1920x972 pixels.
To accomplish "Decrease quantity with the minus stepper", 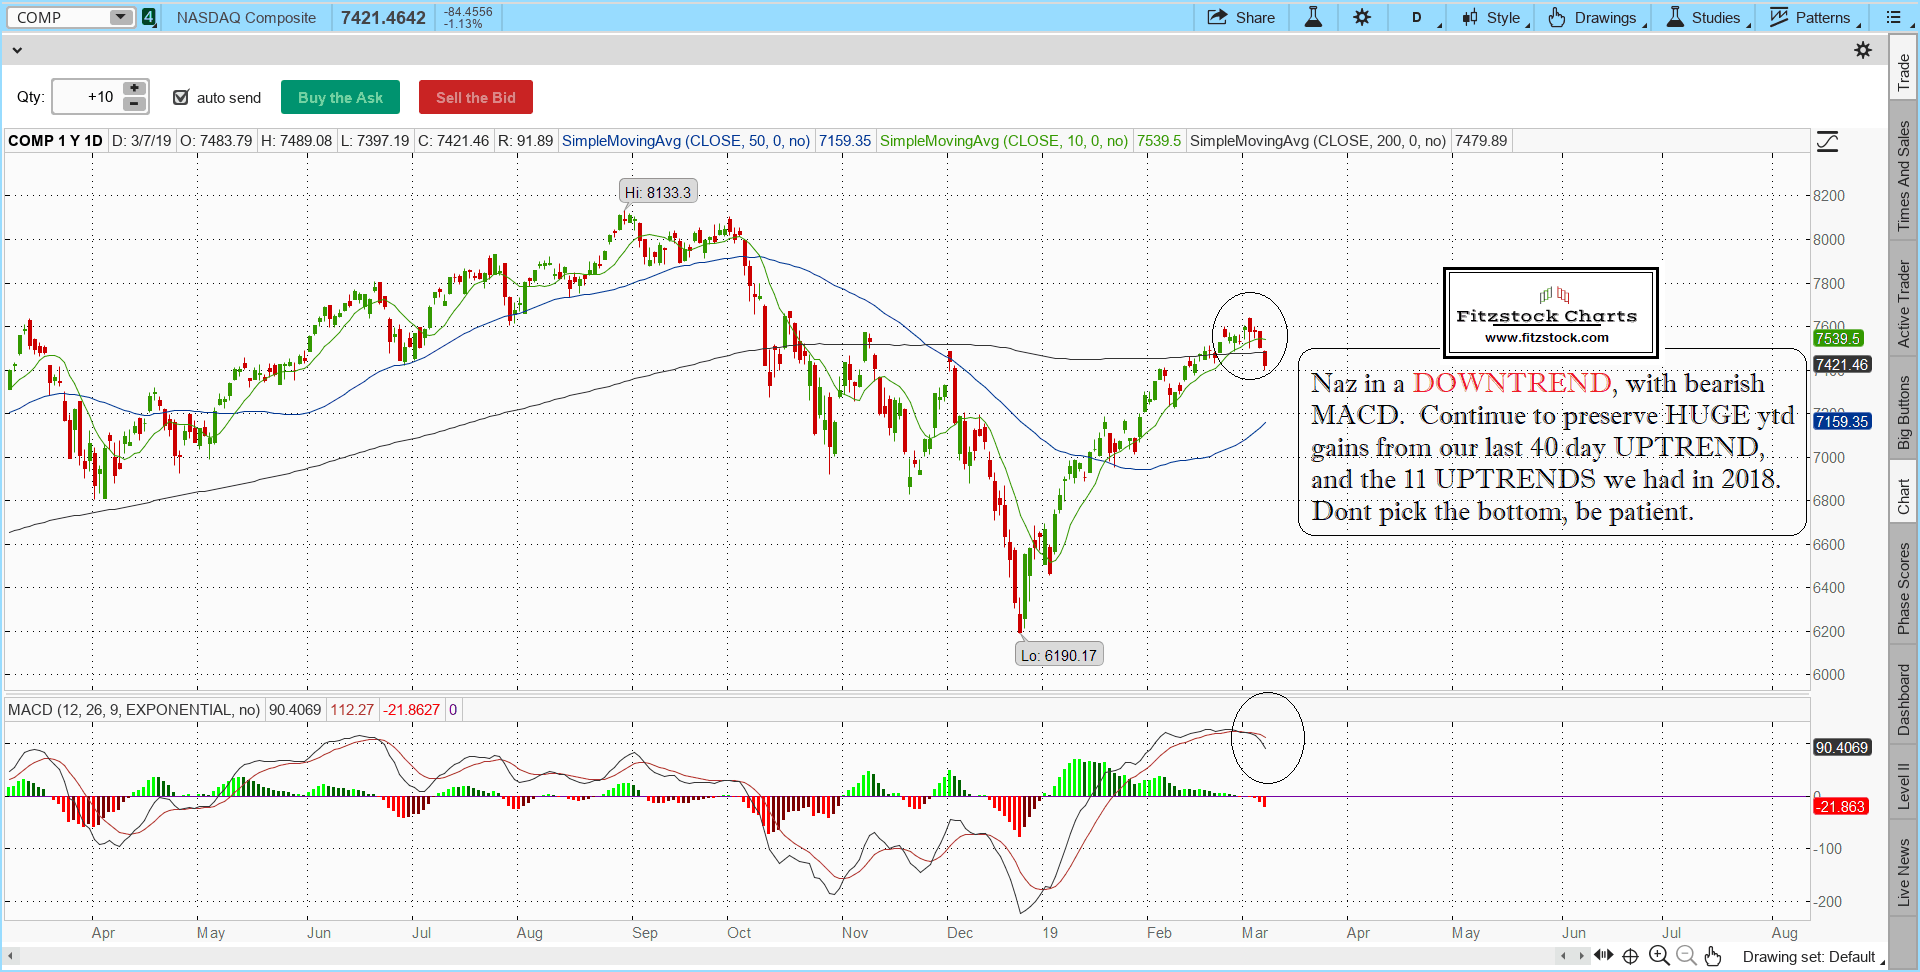I will click(x=134, y=104).
